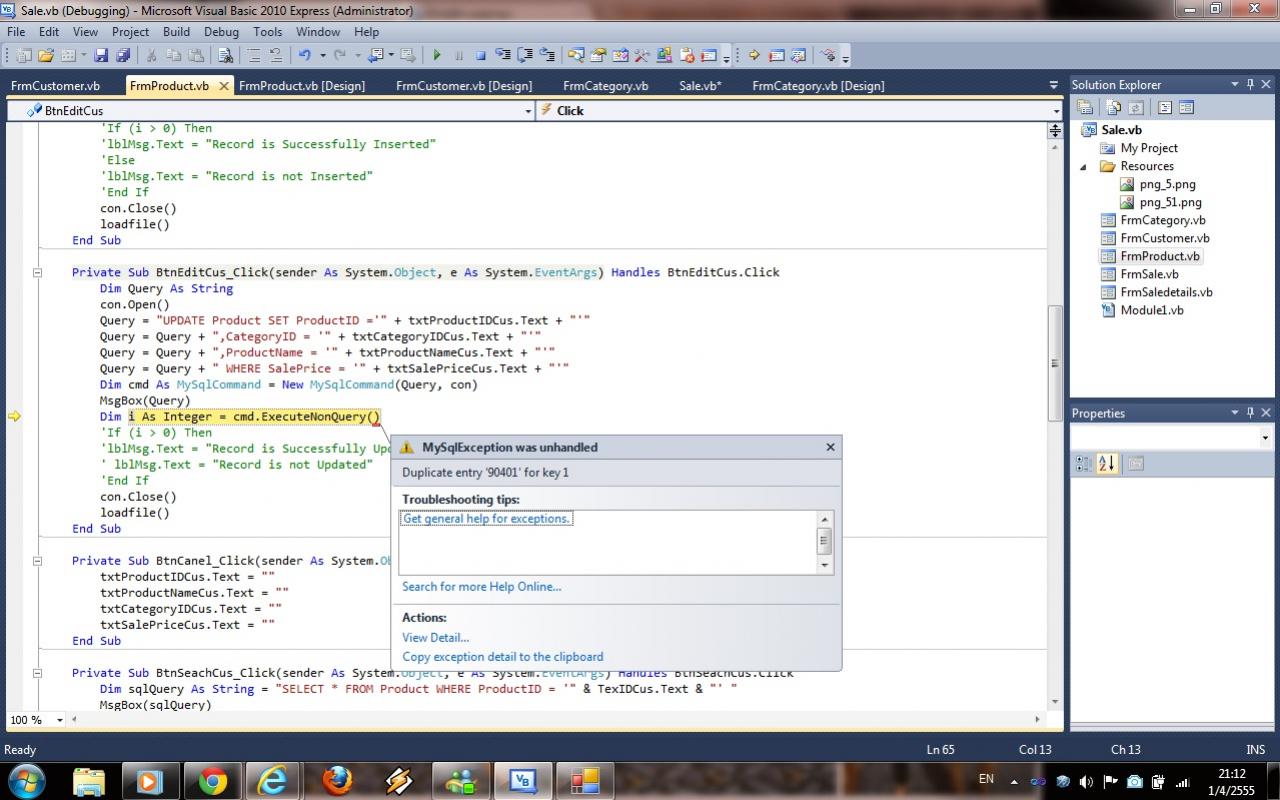Open the File menu
Viewport: 1280px width, 800px height.
pyautogui.click(x=16, y=32)
